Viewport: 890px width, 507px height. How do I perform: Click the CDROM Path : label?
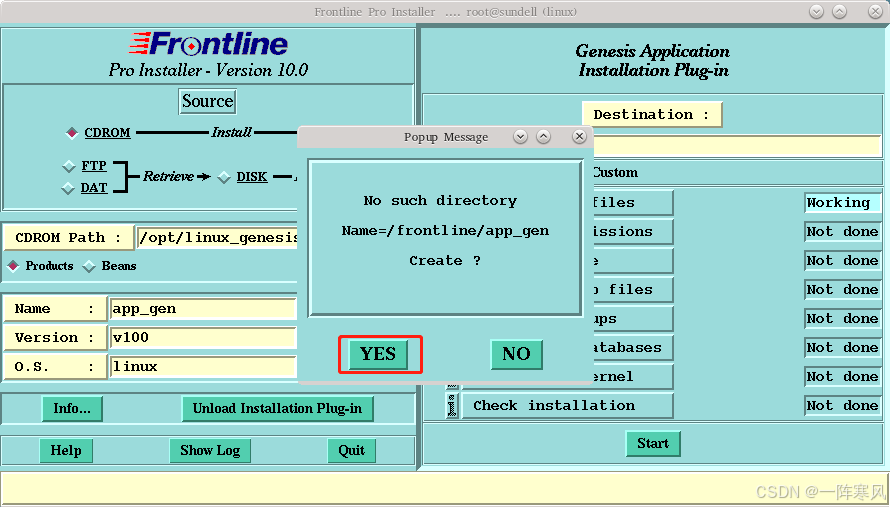tap(68, 237)
